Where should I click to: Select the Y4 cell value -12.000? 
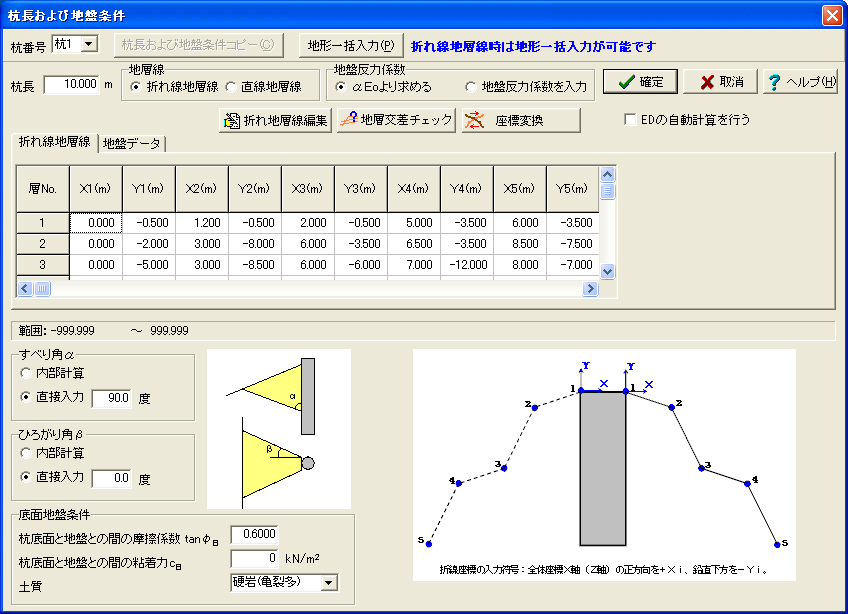(x=467, y=265)
